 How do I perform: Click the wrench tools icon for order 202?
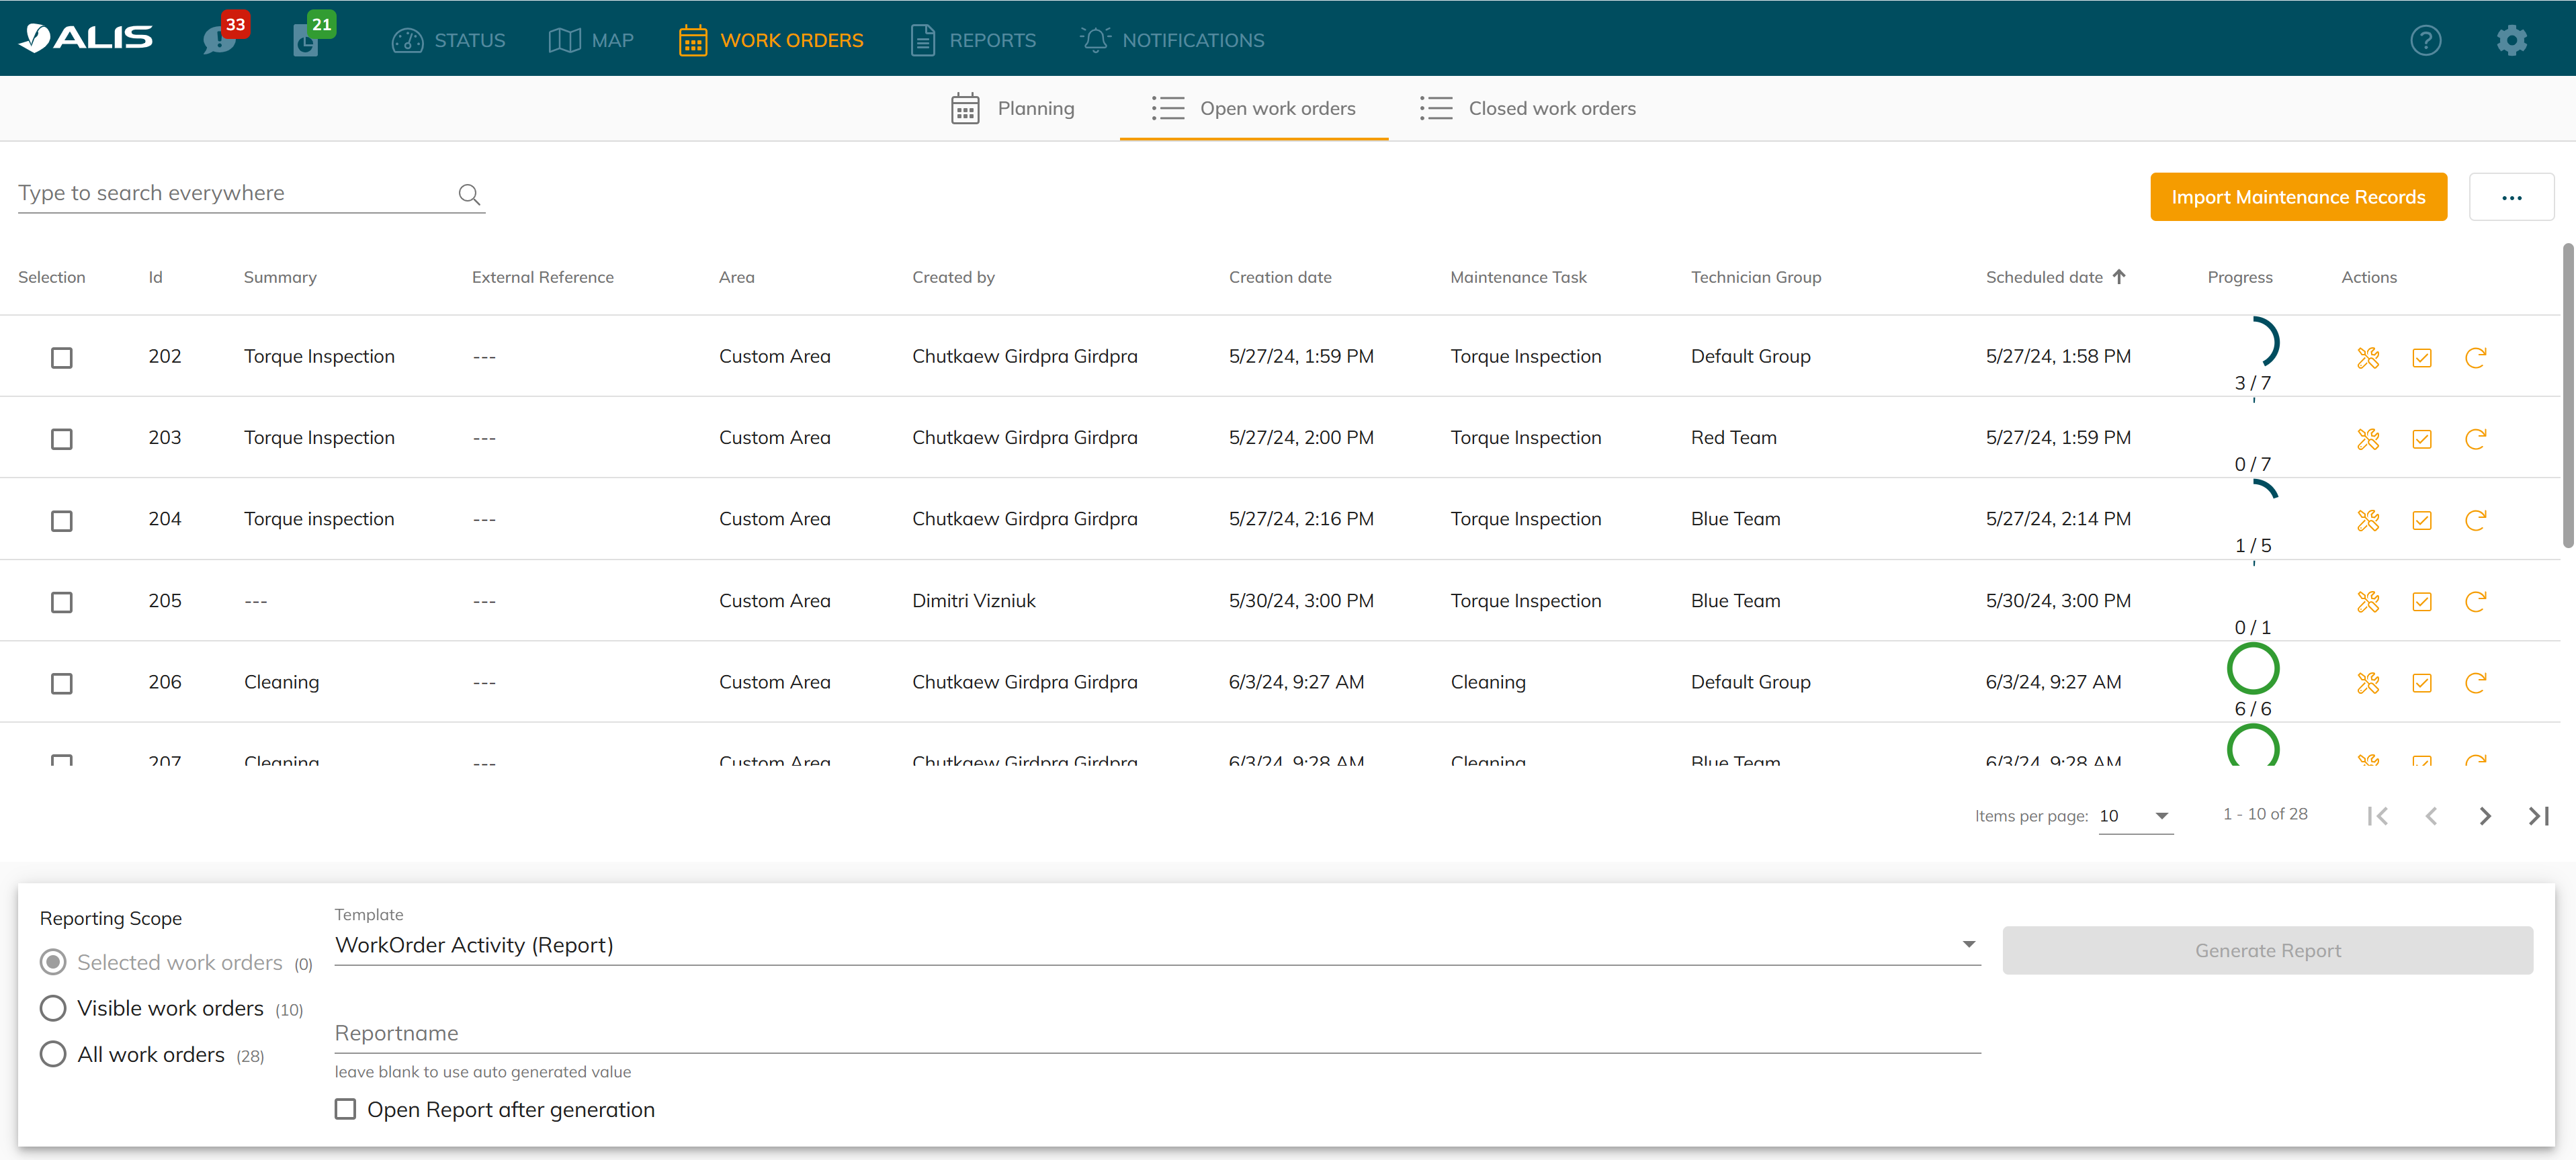(2367, 358)
